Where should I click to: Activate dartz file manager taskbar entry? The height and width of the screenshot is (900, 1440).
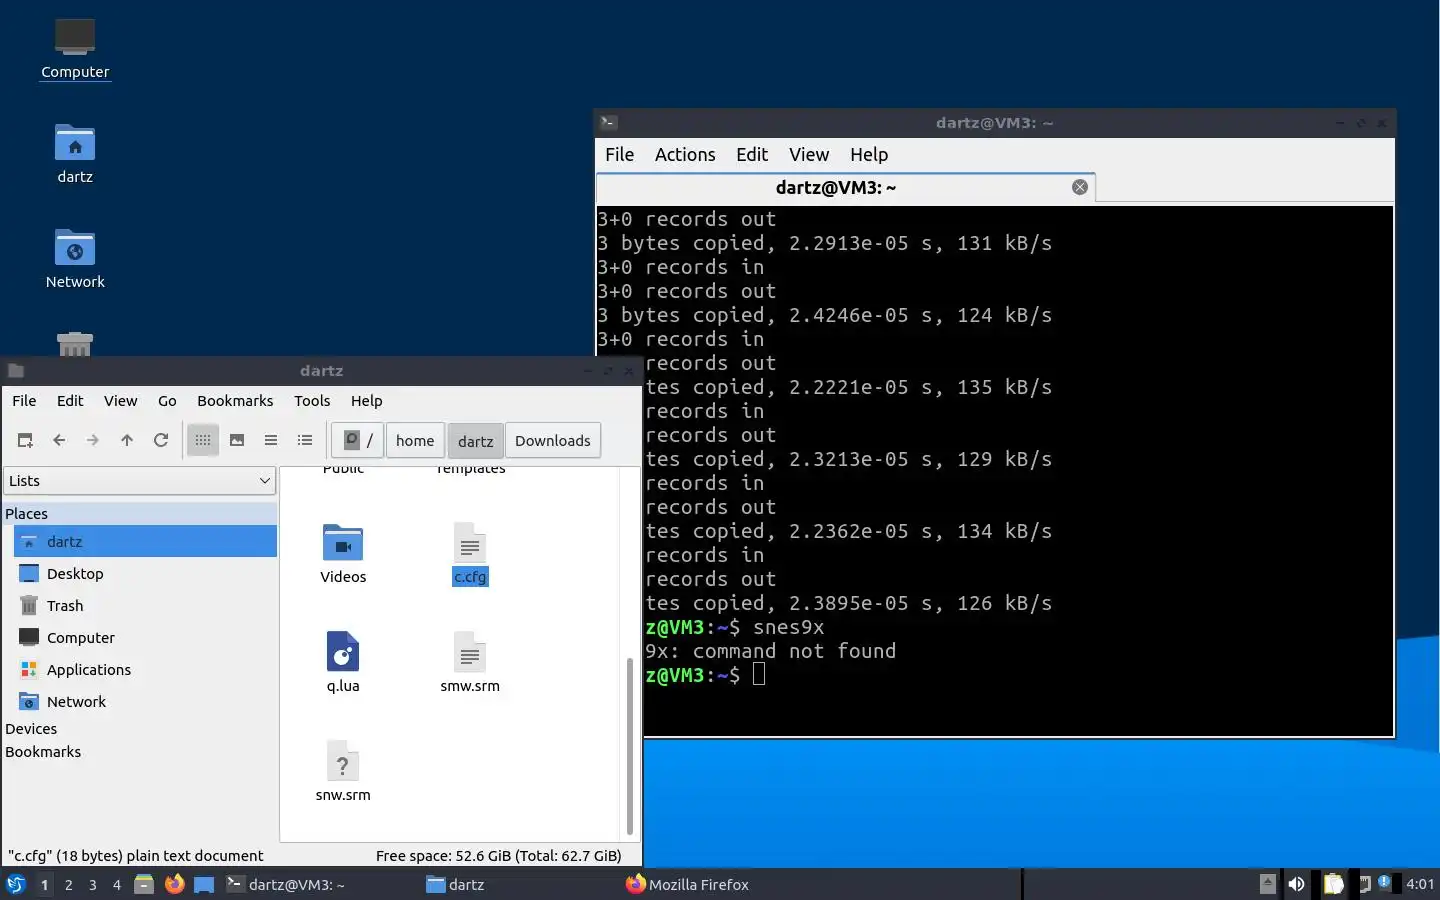(520, 884)
